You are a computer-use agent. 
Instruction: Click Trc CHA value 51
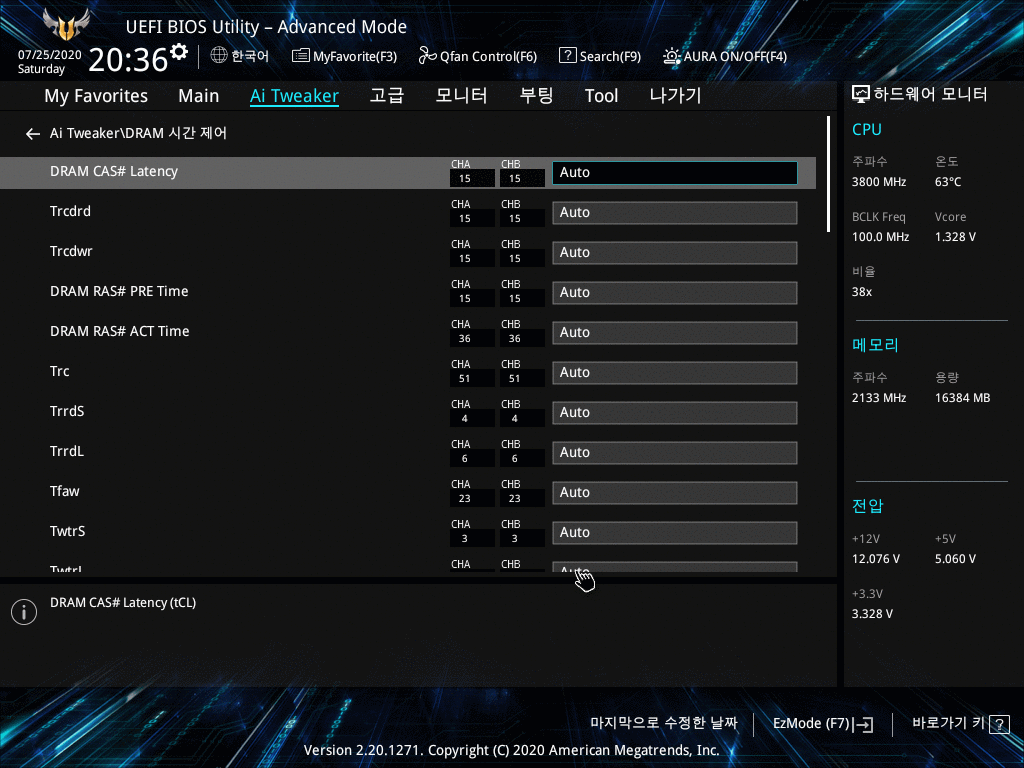click(465, 379)
